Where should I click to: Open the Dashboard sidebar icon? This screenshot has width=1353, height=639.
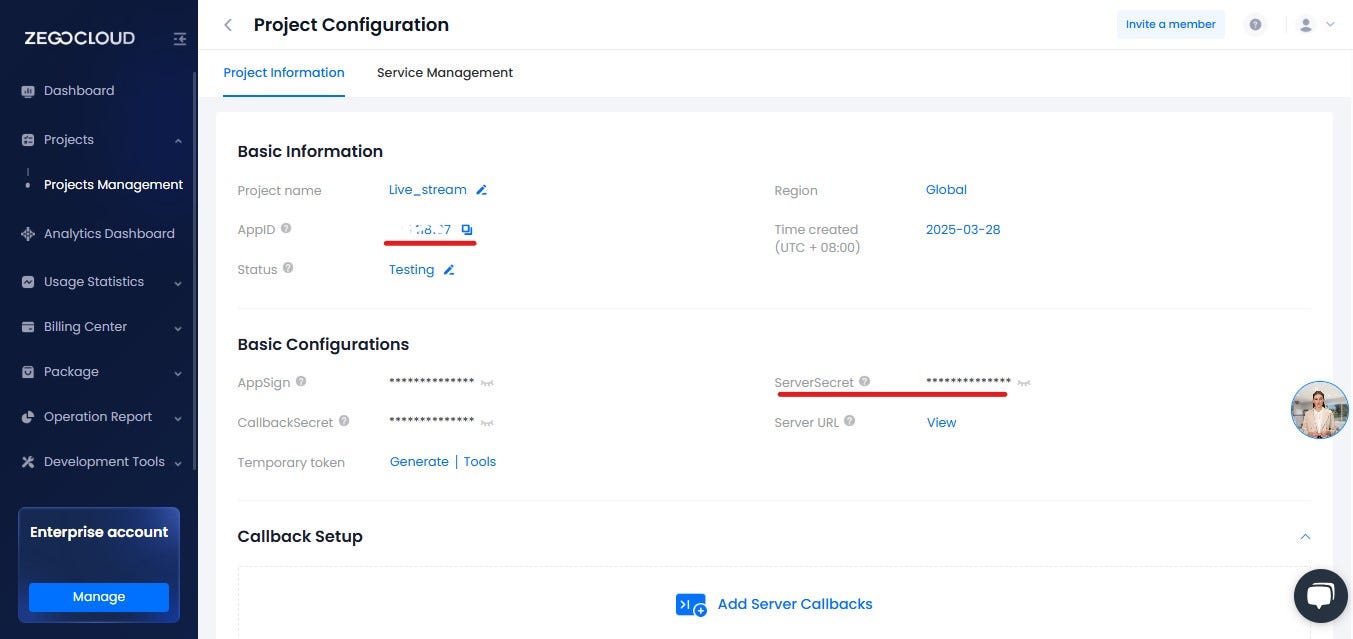(x=28, y=91)
